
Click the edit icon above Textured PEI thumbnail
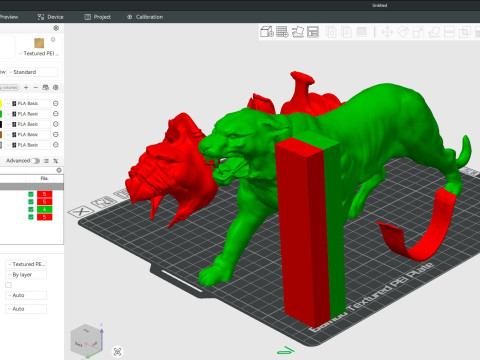(x=53, y=39)
